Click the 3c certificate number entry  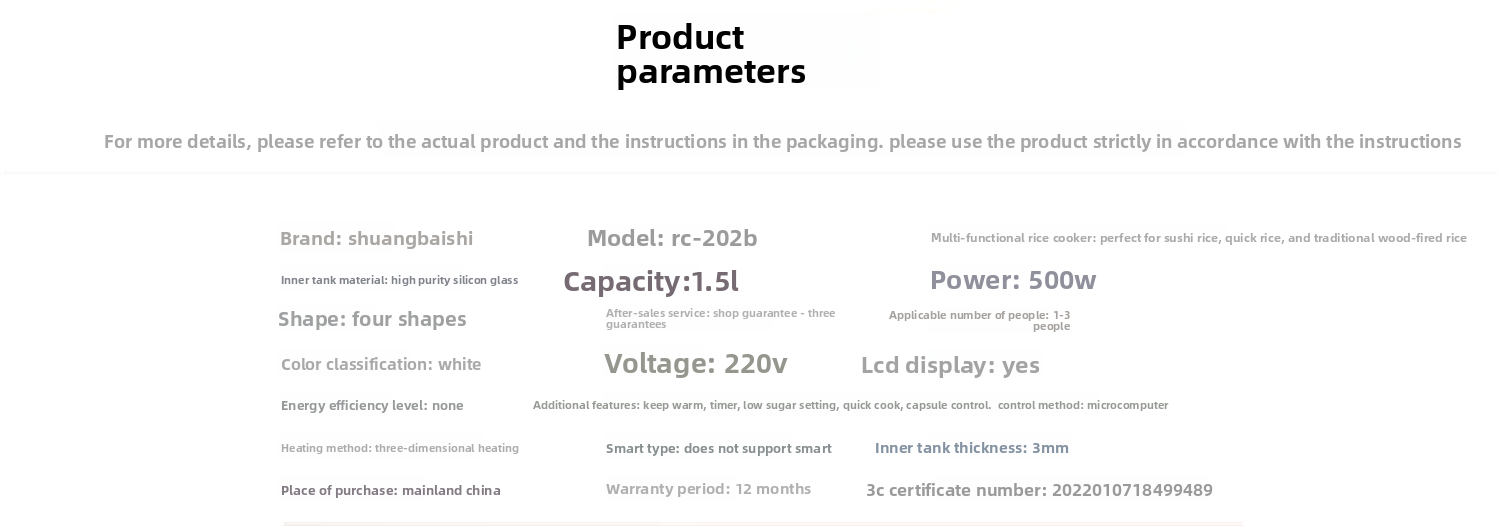1039,490
